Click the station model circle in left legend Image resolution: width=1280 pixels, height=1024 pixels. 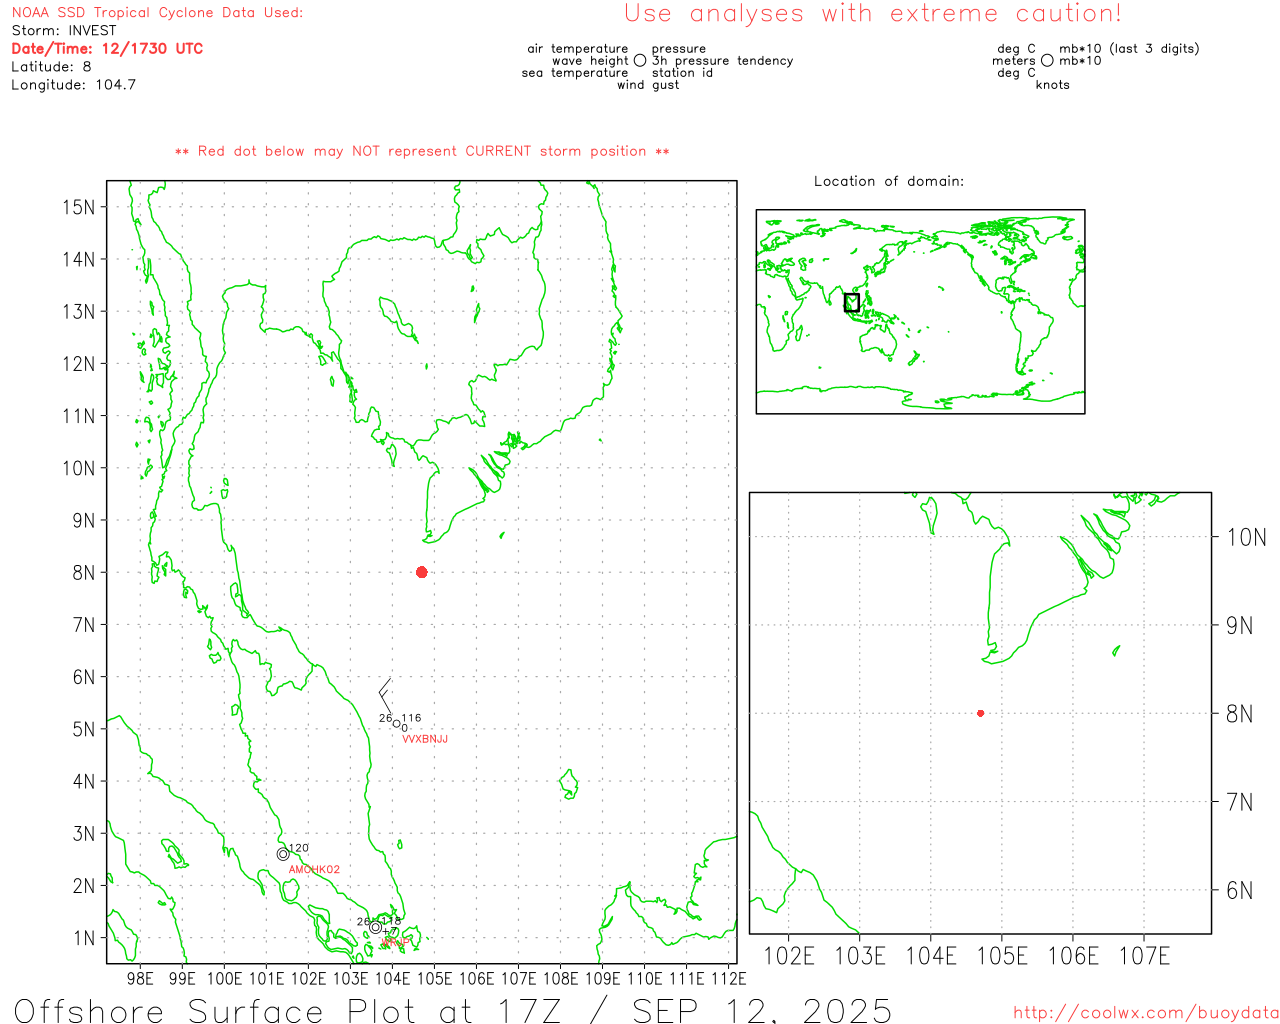coord(640,61)
